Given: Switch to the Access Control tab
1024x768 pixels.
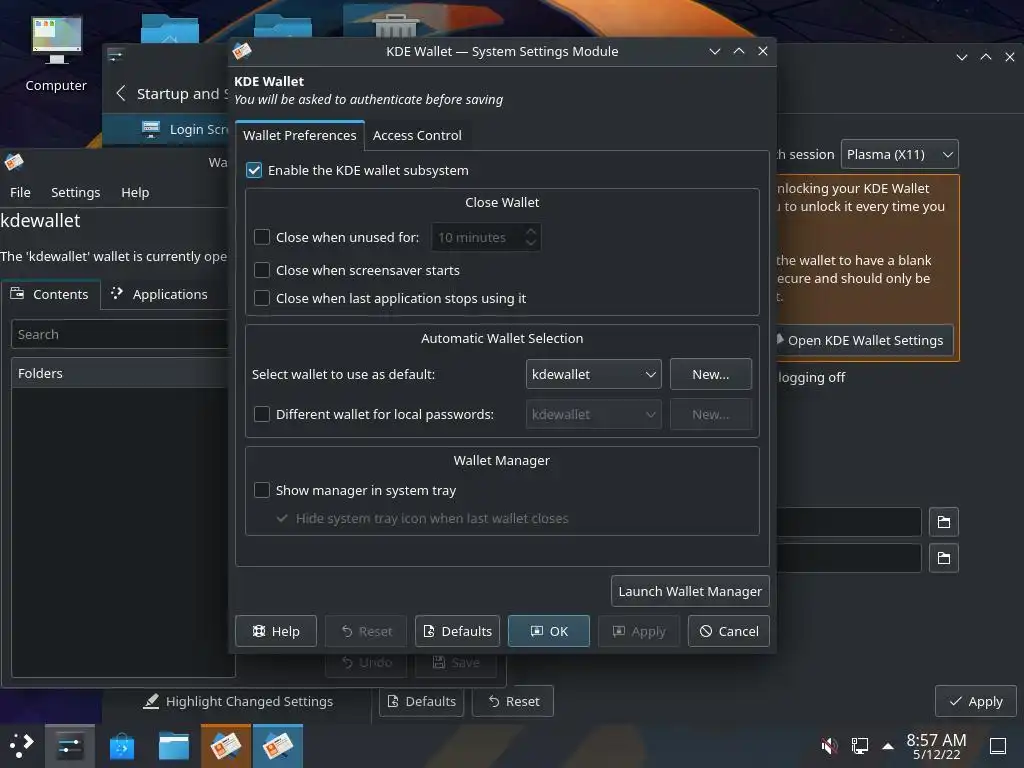Looking at the screenshot, I should [417, 135].
